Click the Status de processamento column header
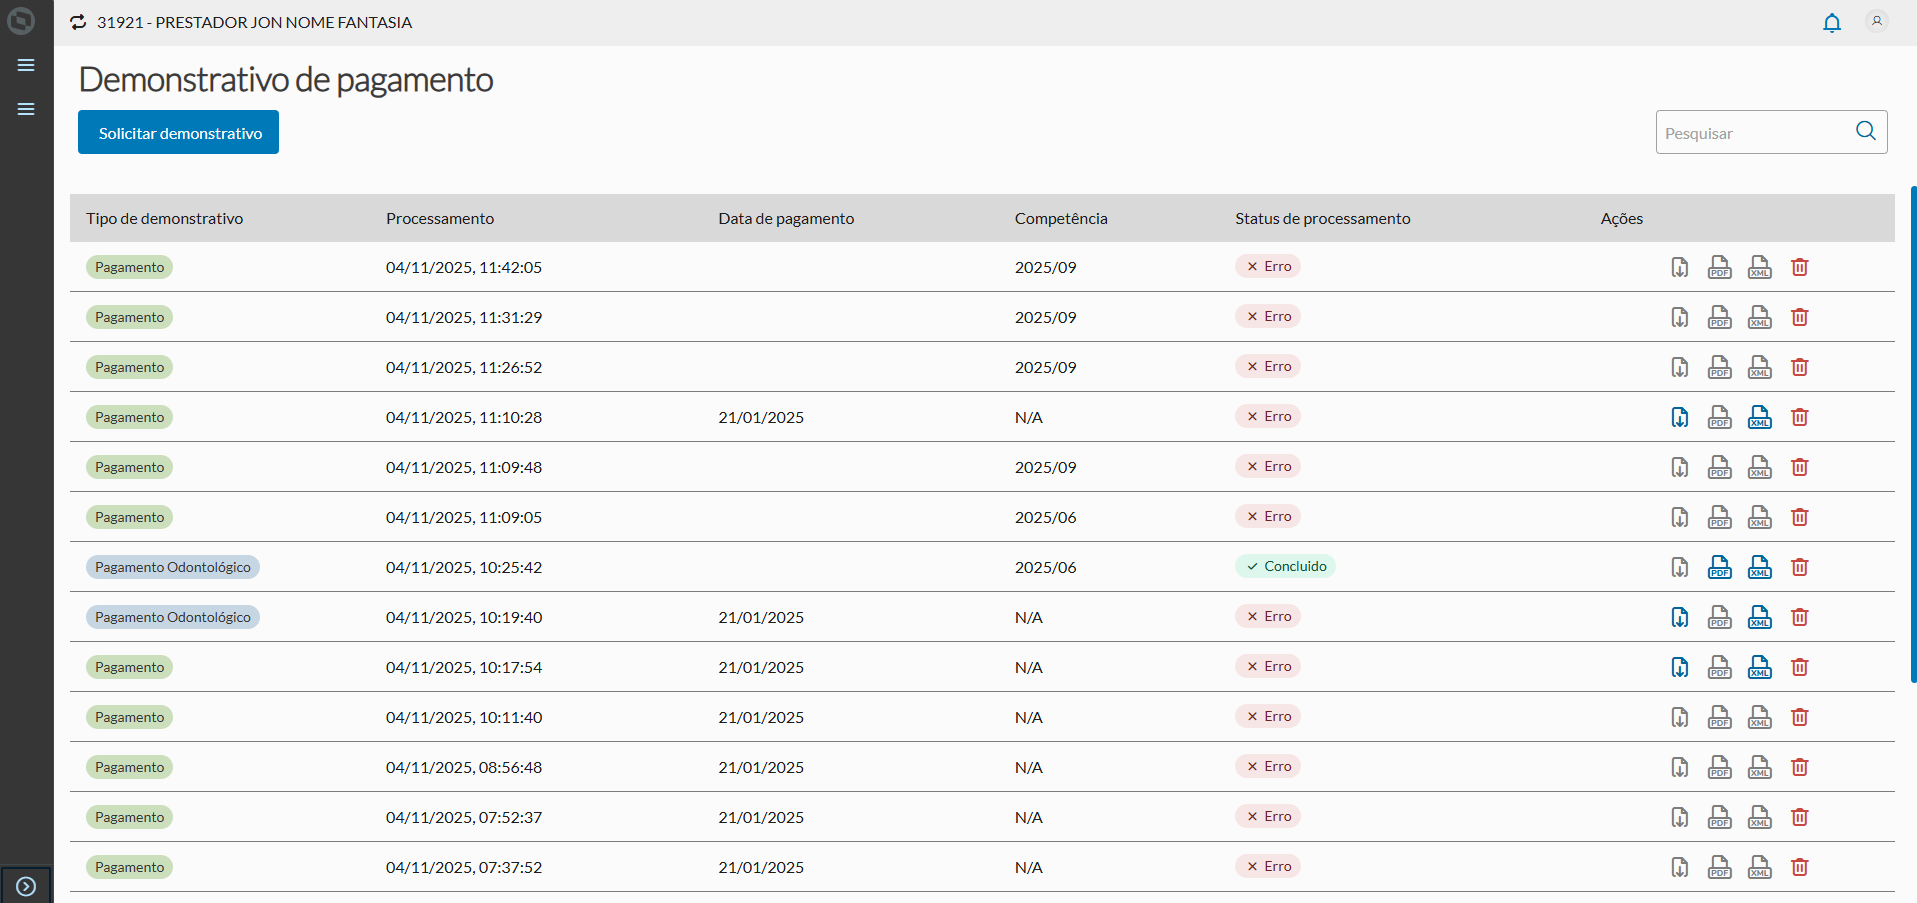 1322,218
